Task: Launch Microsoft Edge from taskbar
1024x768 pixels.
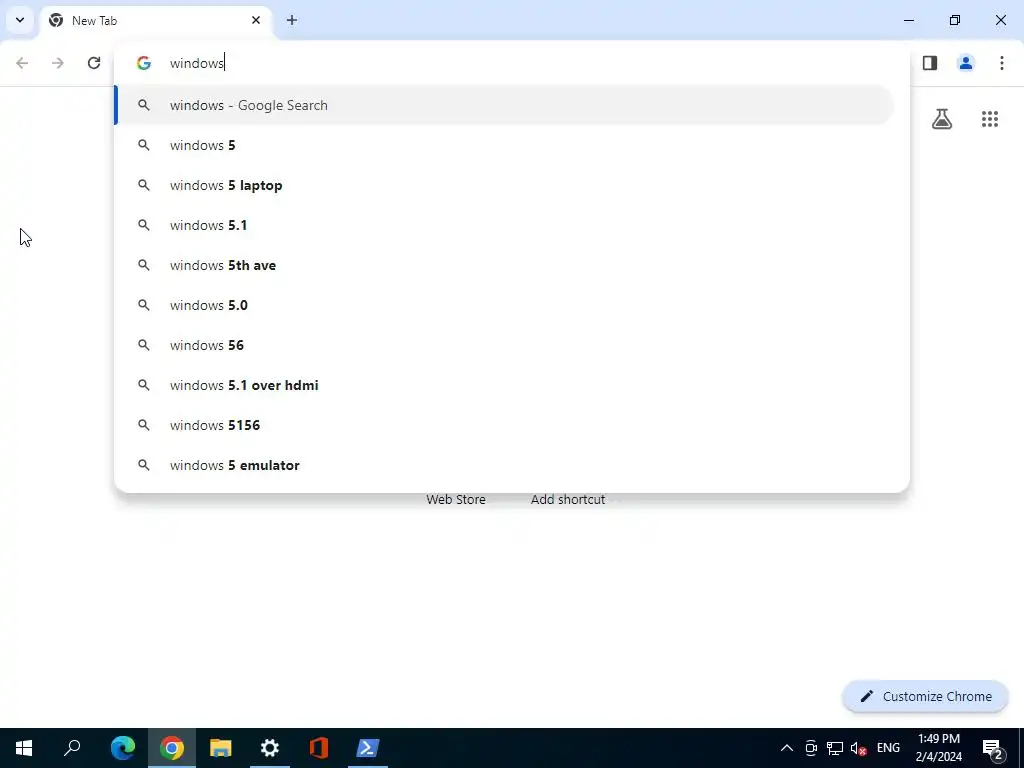Action: (122, 748)
